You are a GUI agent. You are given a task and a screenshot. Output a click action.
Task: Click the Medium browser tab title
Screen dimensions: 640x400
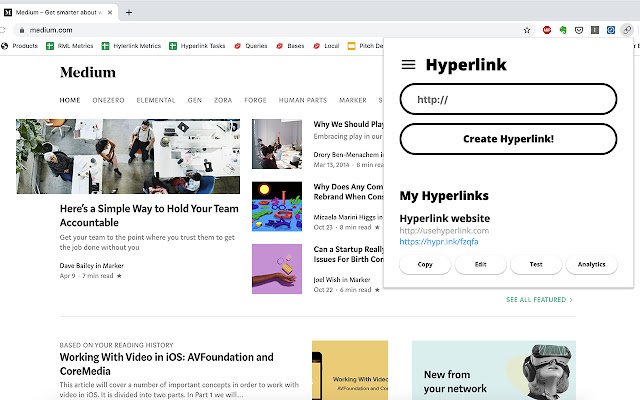pyautogui.click(x=58, y=12)
